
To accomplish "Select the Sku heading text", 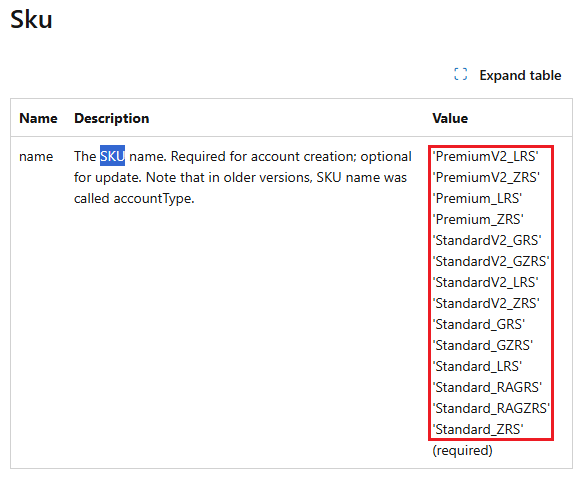I will click(x=31, y=19).
